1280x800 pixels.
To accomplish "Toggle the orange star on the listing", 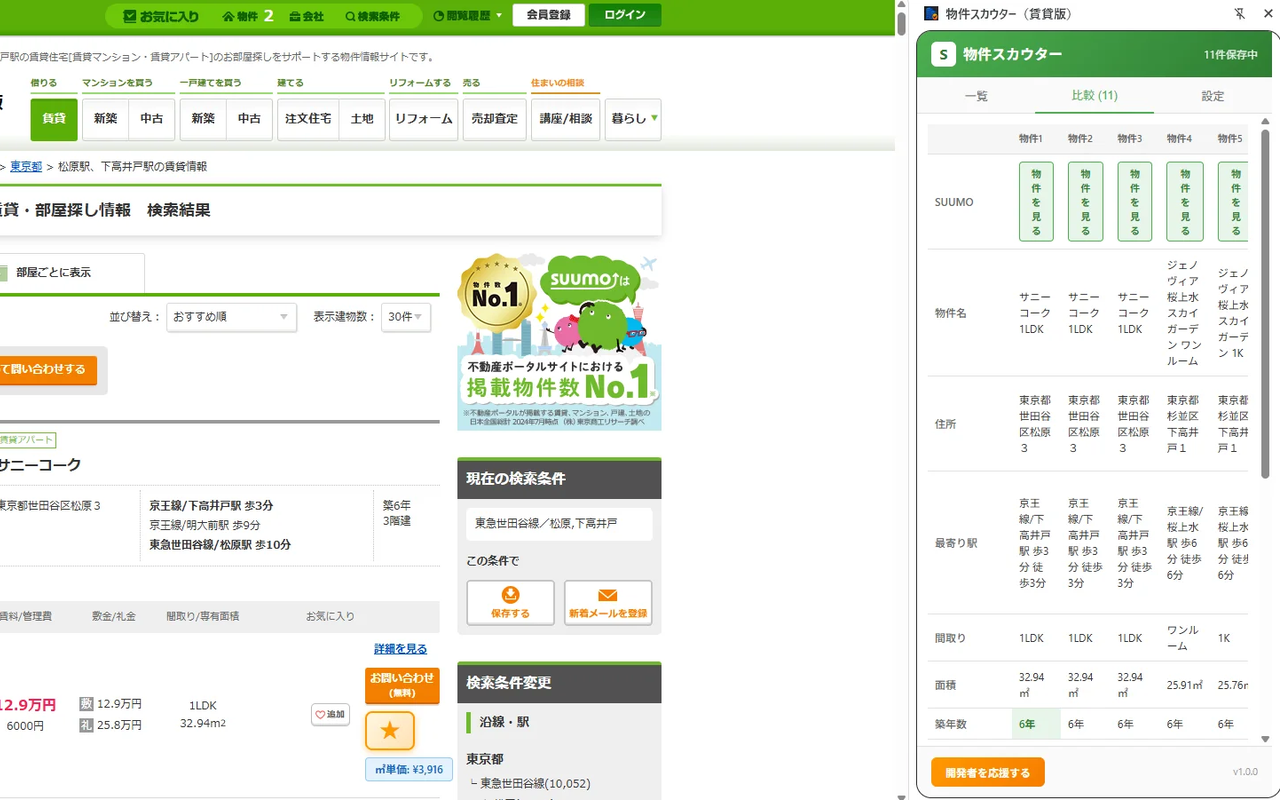I will pos(389,730).
